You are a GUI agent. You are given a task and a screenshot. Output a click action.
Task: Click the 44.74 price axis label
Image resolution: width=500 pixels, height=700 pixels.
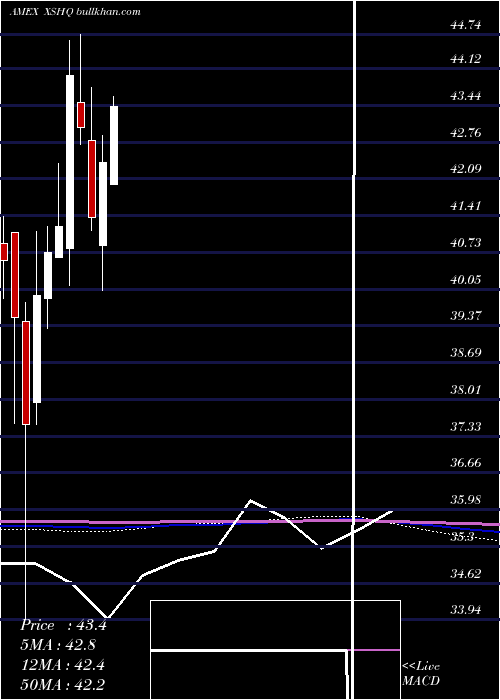[x=466, y=25]
